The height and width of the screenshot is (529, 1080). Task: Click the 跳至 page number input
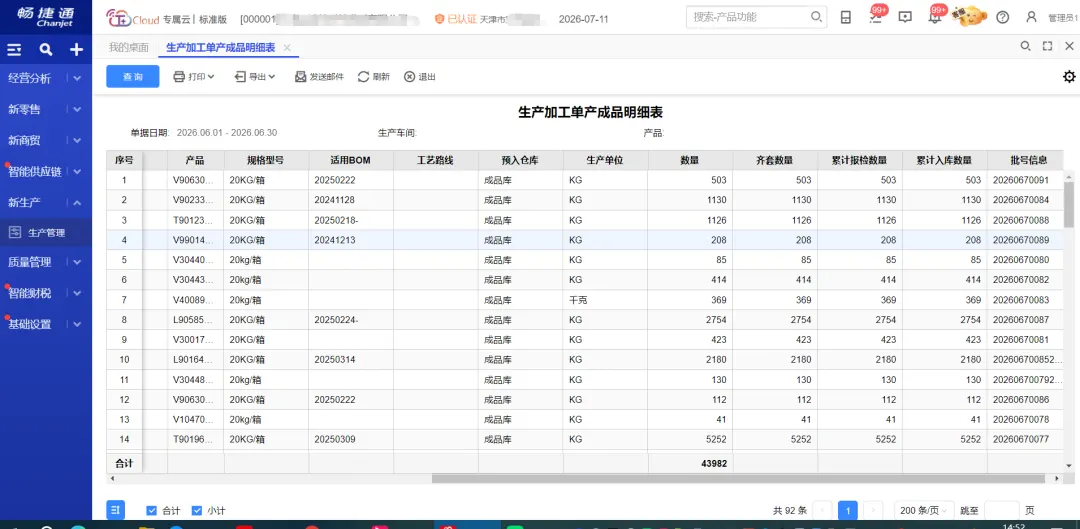tap(1001, 510)
